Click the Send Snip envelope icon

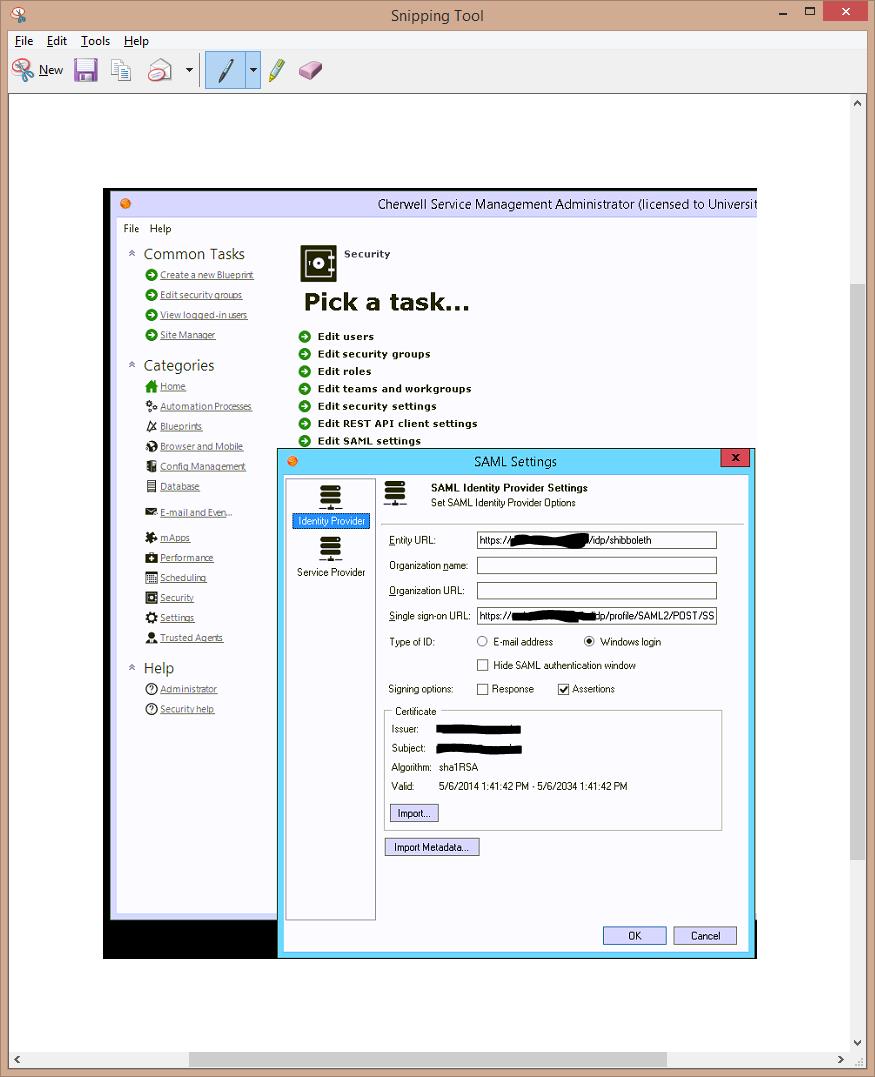tap(160, 70)
